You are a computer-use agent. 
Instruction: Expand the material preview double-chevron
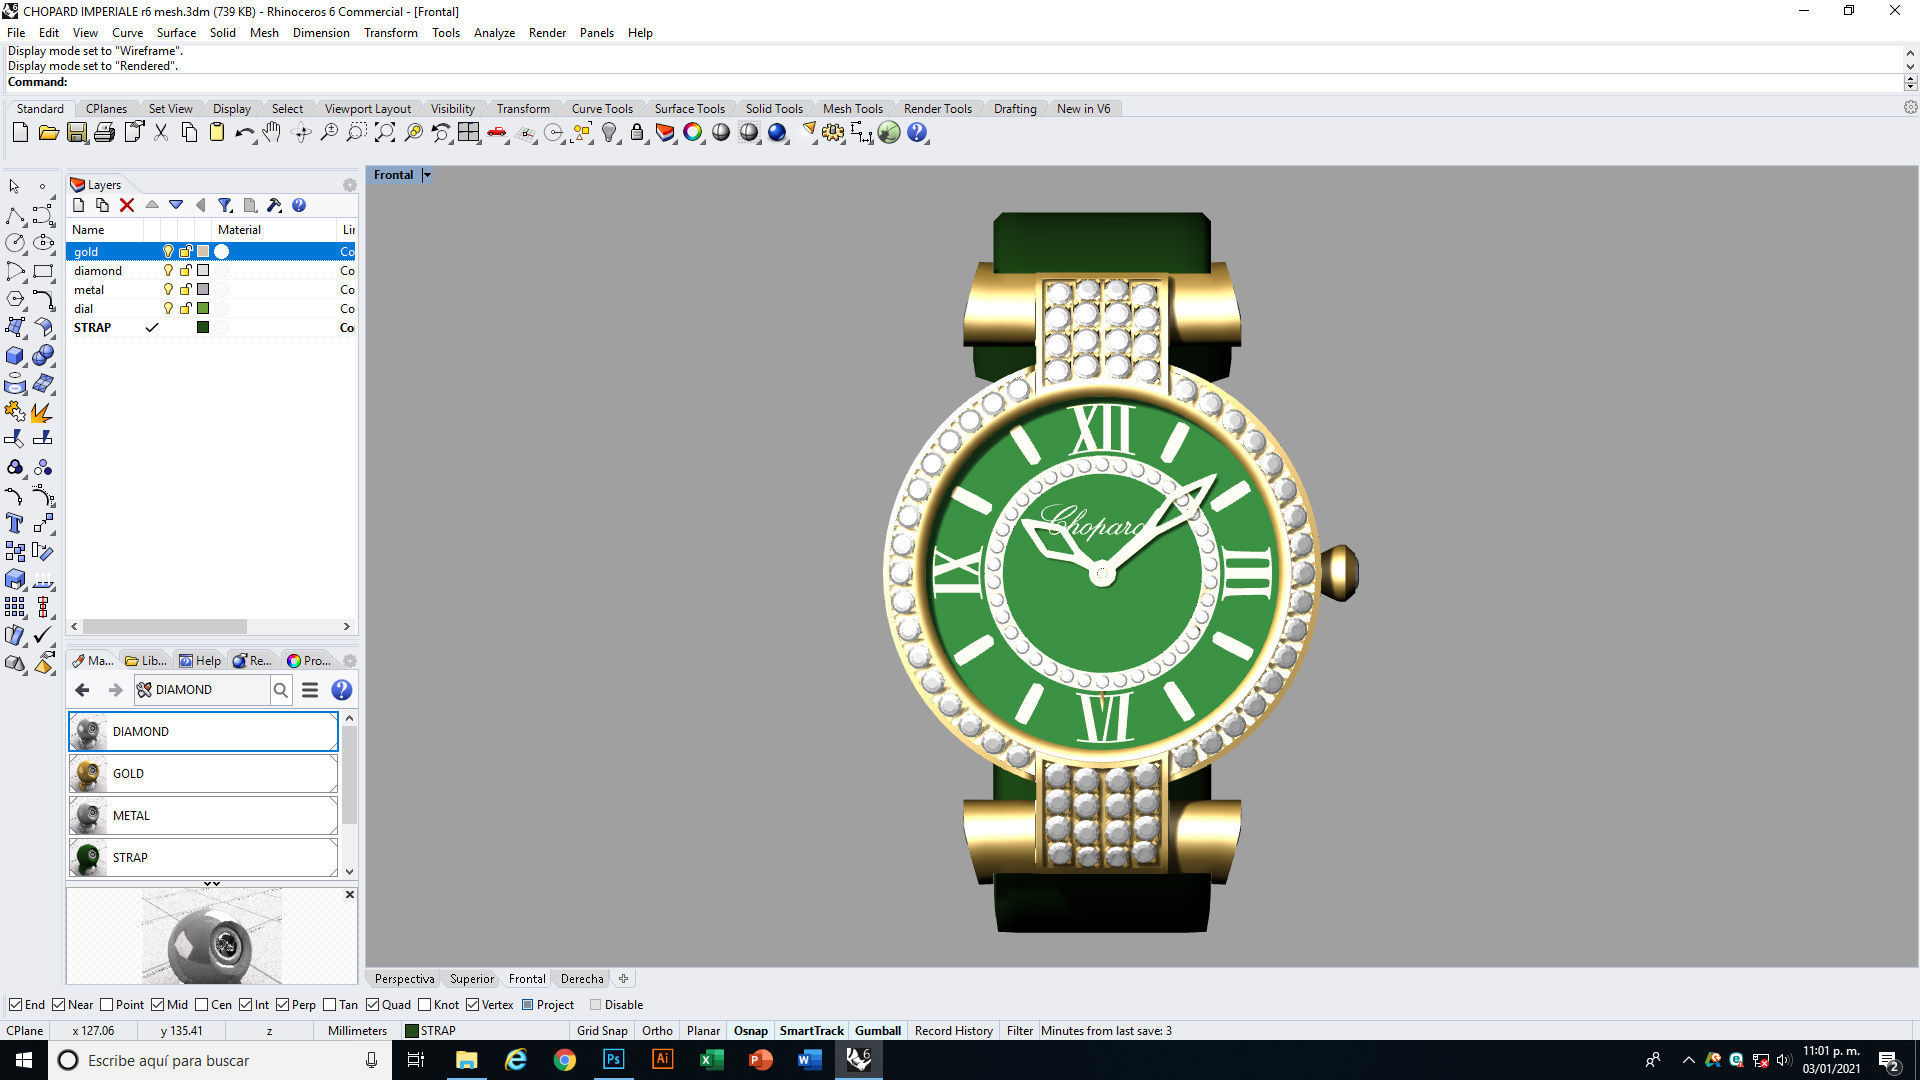(x=212, y=884)
